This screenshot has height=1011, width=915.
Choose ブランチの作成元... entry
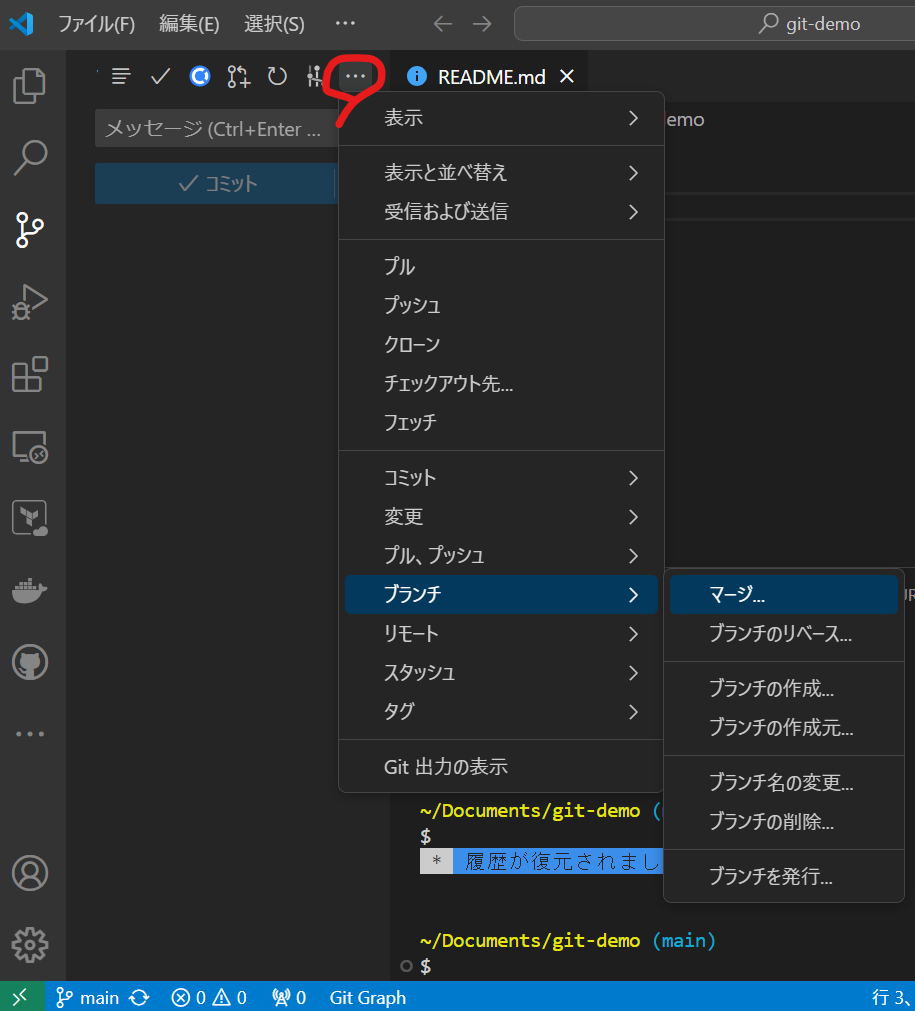click(783, 728)
